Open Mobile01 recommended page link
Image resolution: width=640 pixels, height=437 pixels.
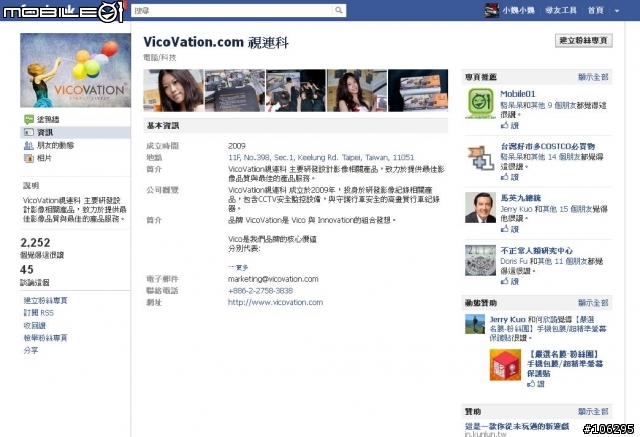(518, 94)
